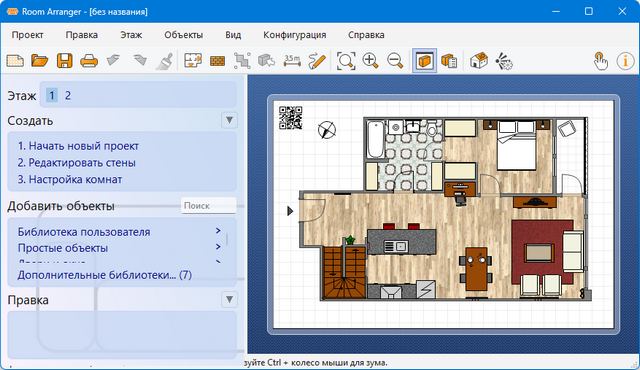Select the coffee table on rug

(x=539, y=253)
